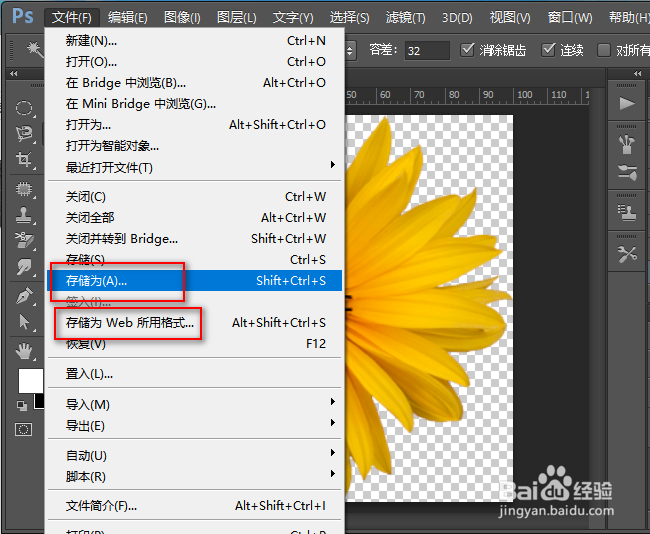Open the Select (选择) menu
650x534 pixels.
point(349,17)
